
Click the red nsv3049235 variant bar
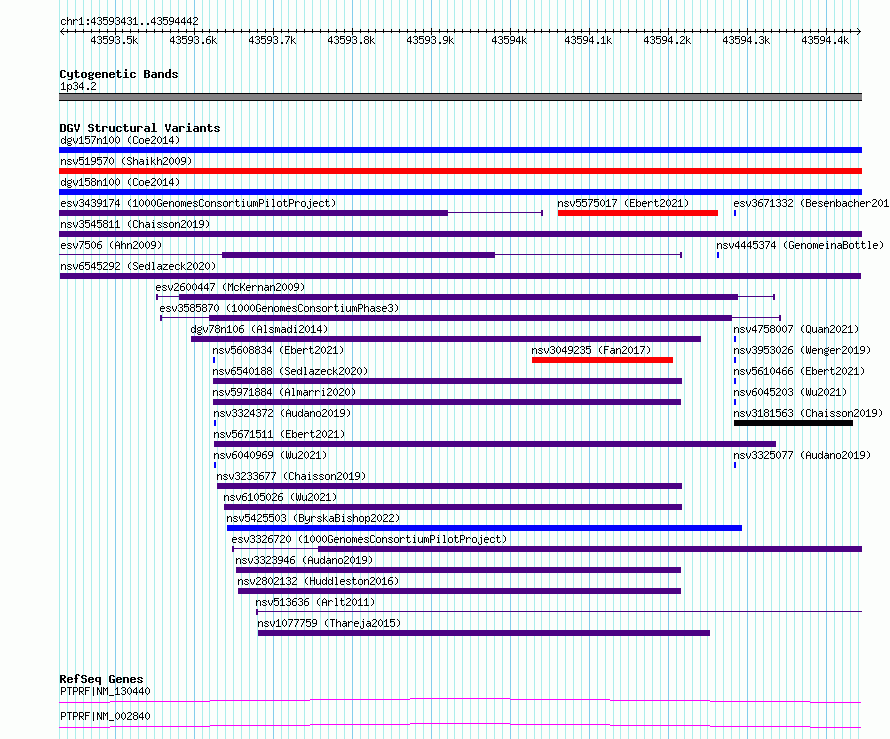[602, 360]
